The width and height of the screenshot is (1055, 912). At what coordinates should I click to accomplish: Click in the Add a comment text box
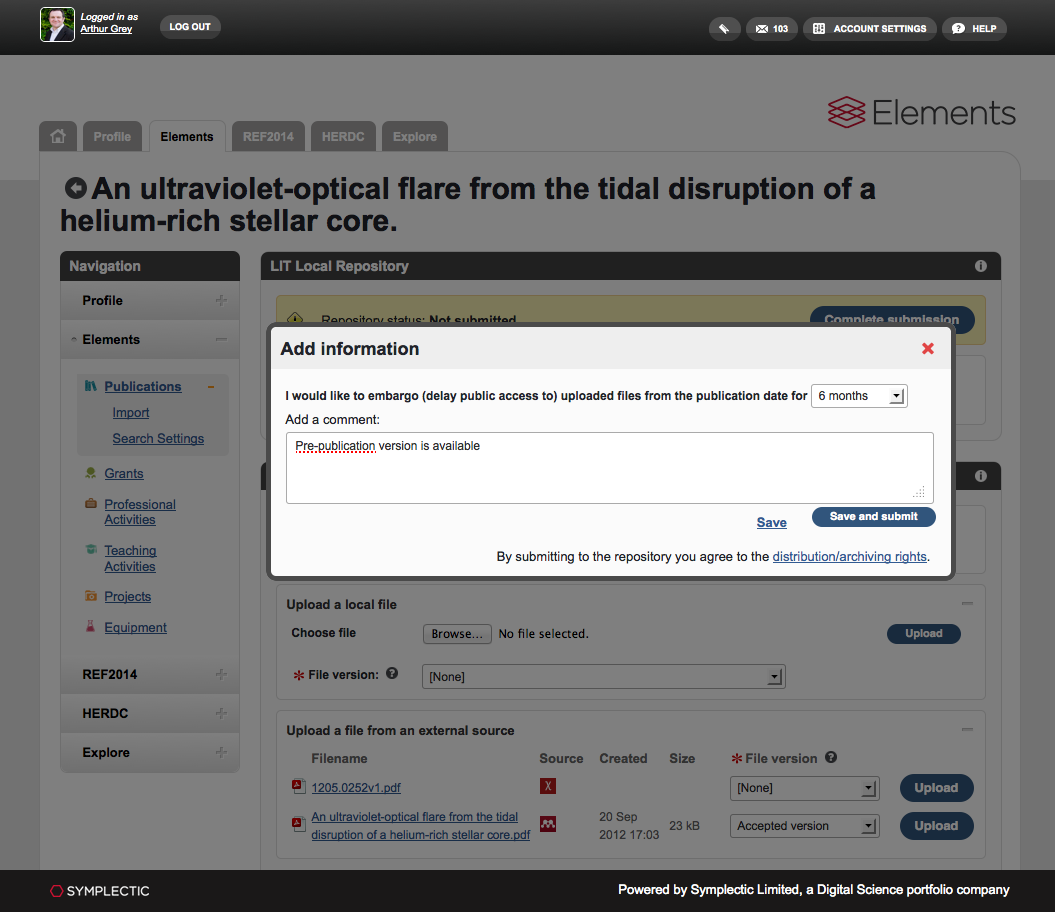(608, 468)
